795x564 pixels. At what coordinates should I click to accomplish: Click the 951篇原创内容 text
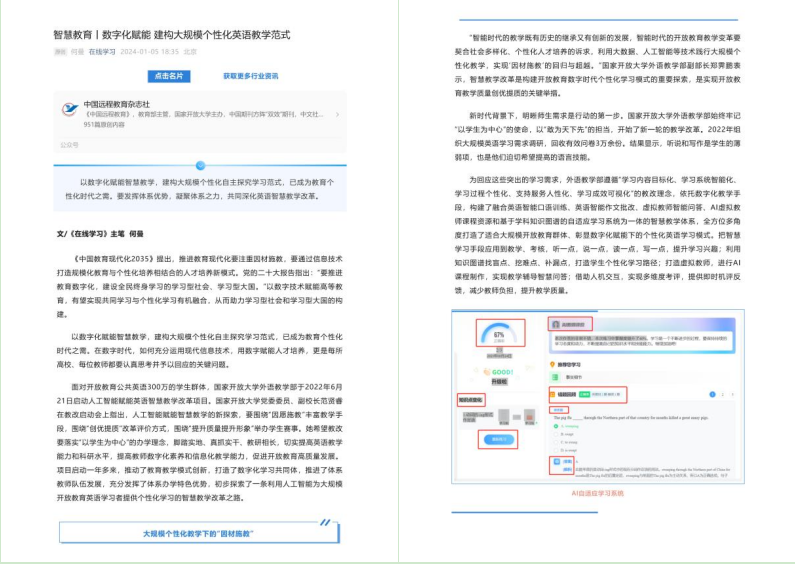[104, 124]
